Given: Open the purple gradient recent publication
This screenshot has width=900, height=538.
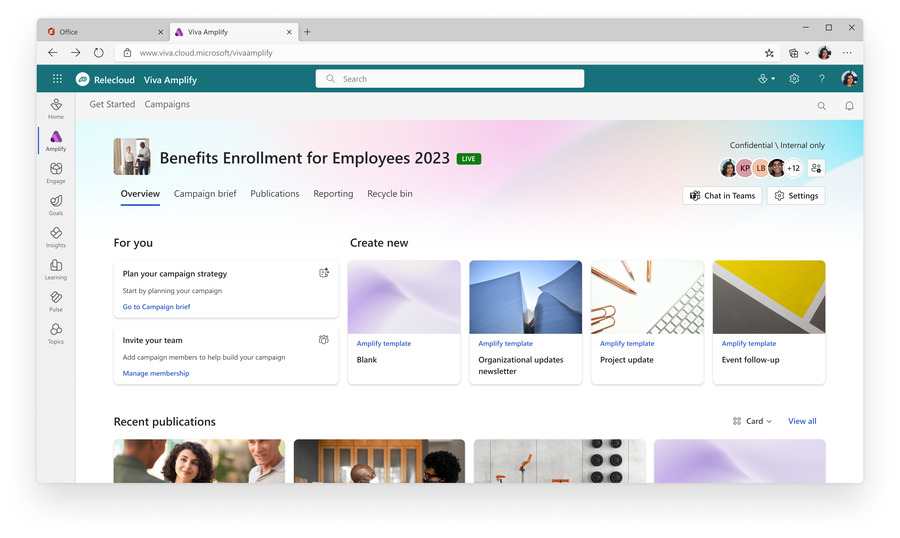Looking at the screenshot, I should (x=740, y=461).
